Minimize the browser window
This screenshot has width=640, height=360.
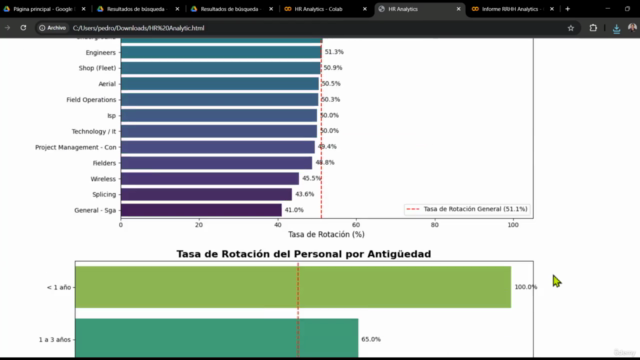pyautogui.click(x=607, y=9)
